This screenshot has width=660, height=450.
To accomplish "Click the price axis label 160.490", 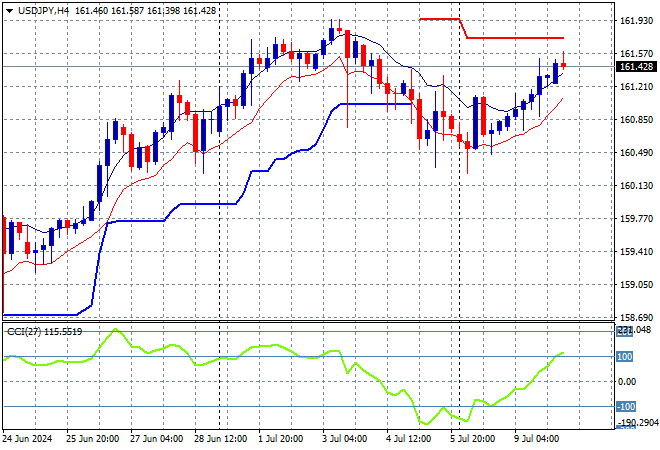I will point(636,152).
